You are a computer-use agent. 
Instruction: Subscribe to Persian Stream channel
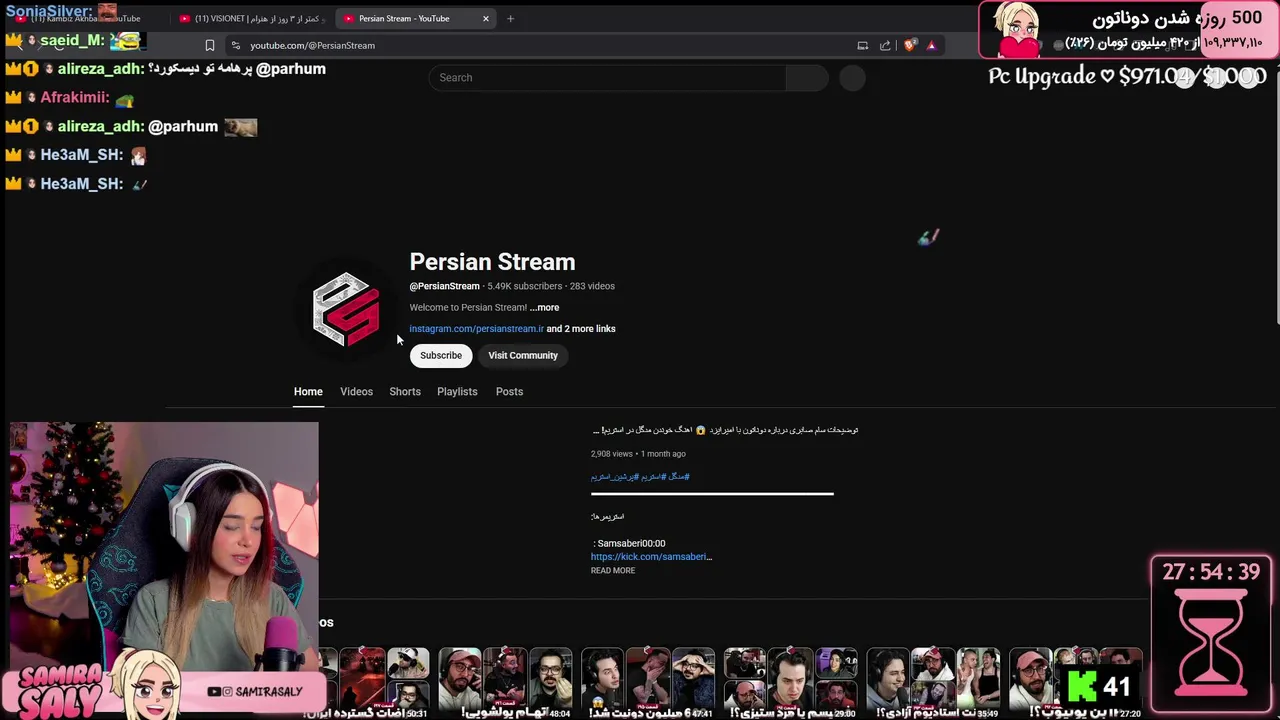click(x=441, y=356)
